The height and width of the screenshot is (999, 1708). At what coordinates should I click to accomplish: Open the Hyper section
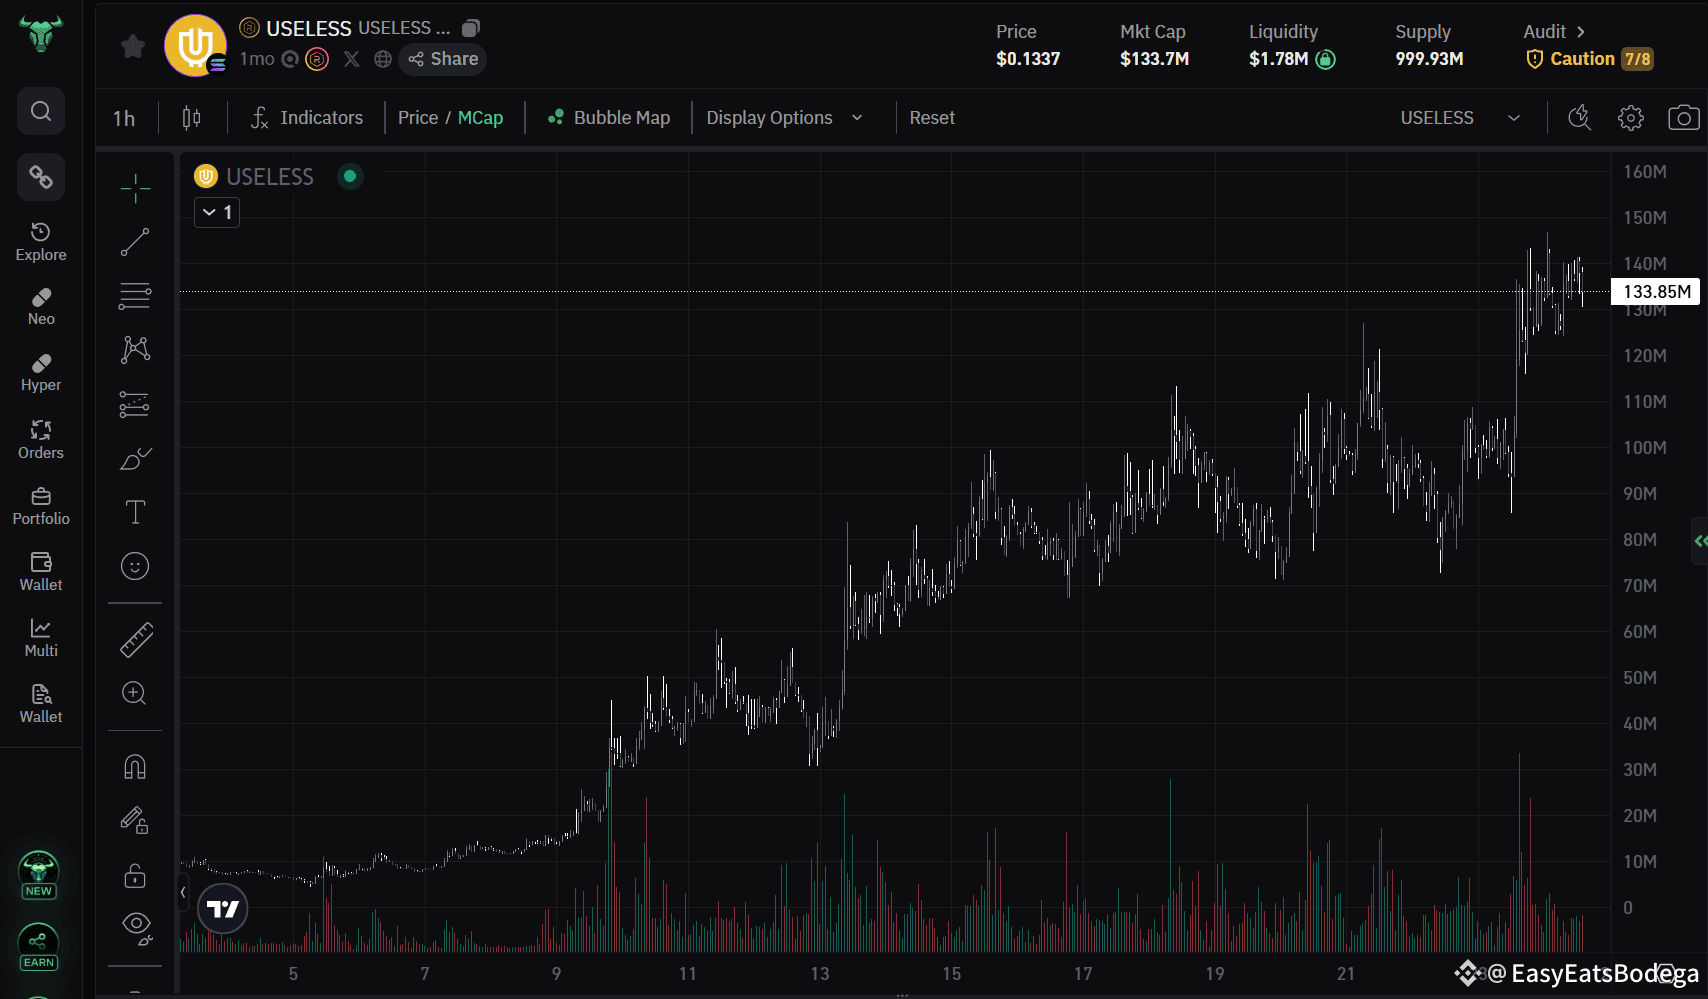coord(41,373)
